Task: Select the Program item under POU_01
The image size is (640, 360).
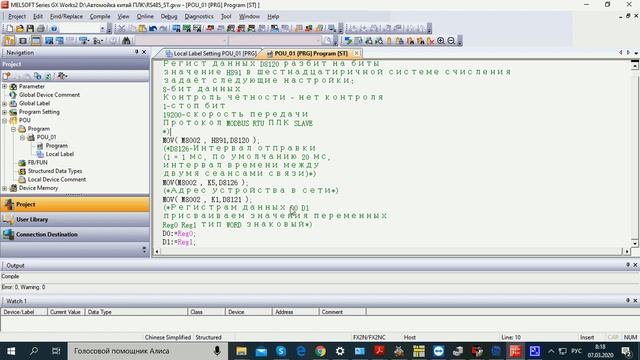Action: [56, 146]
